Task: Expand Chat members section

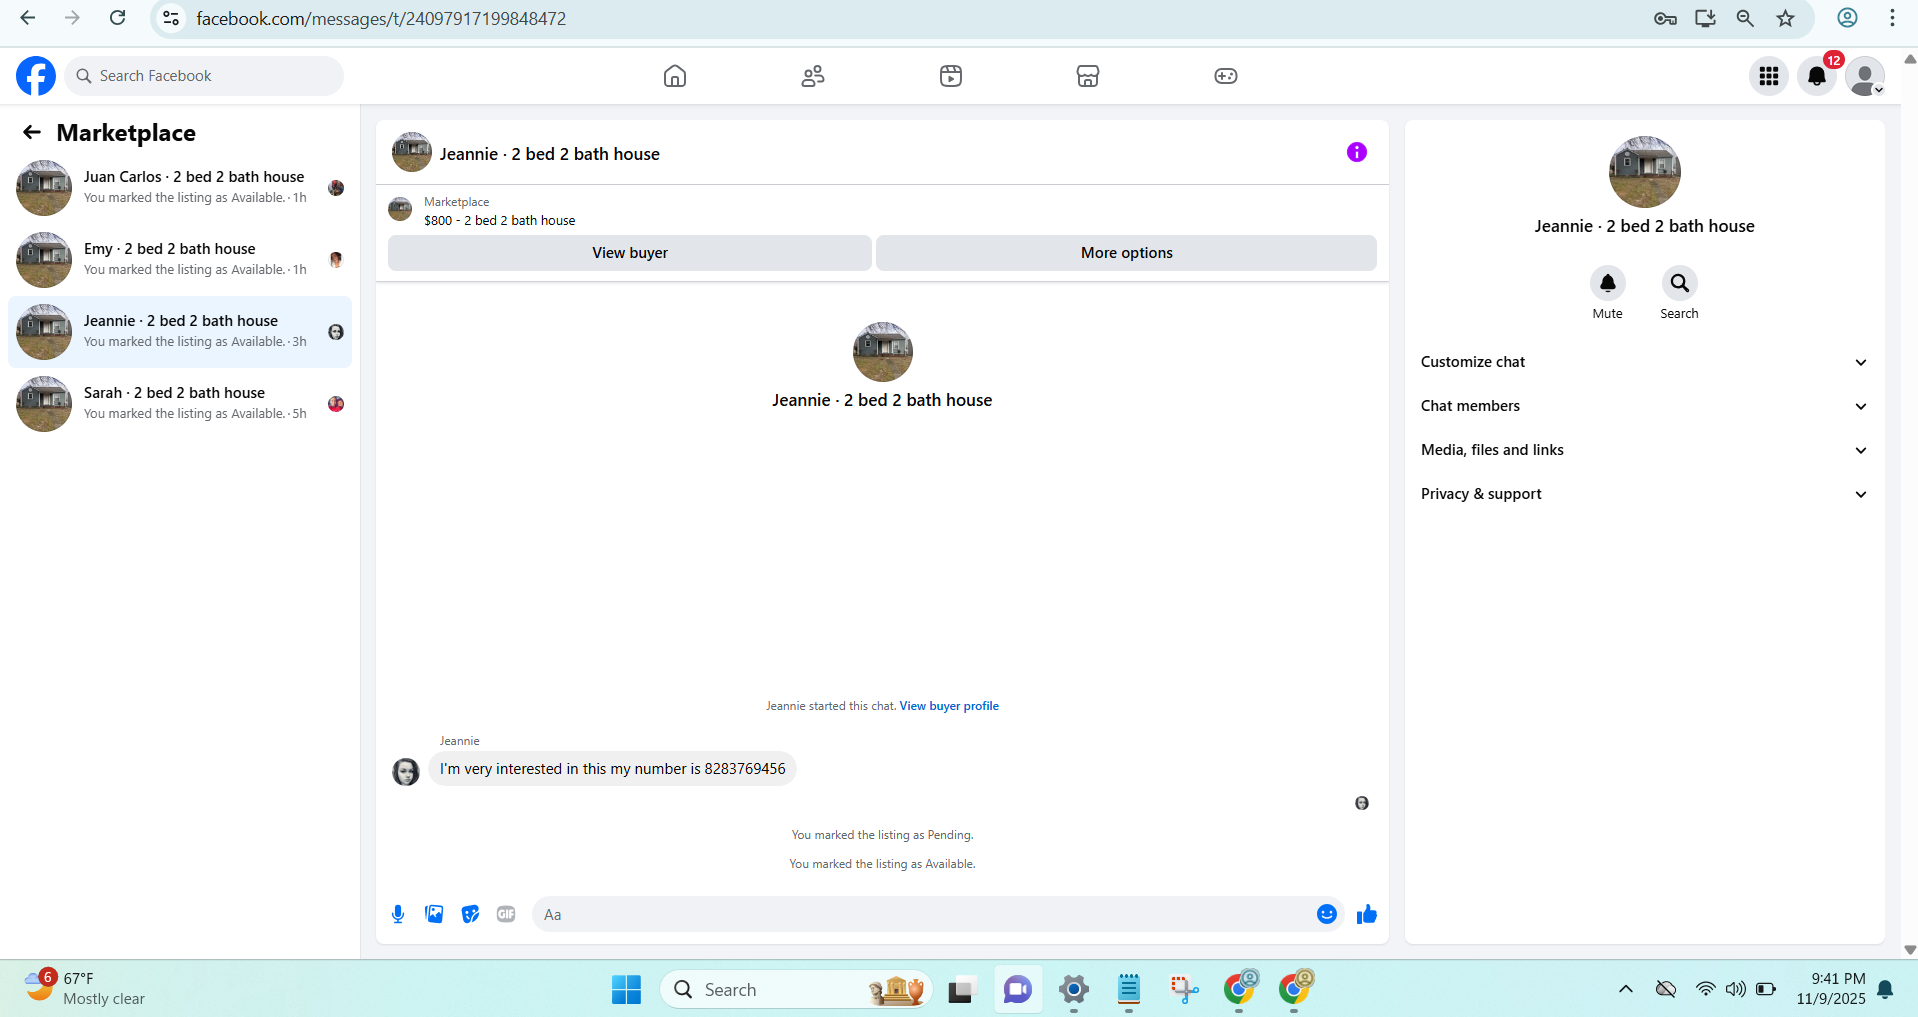Action: [x=1644, y=406]
